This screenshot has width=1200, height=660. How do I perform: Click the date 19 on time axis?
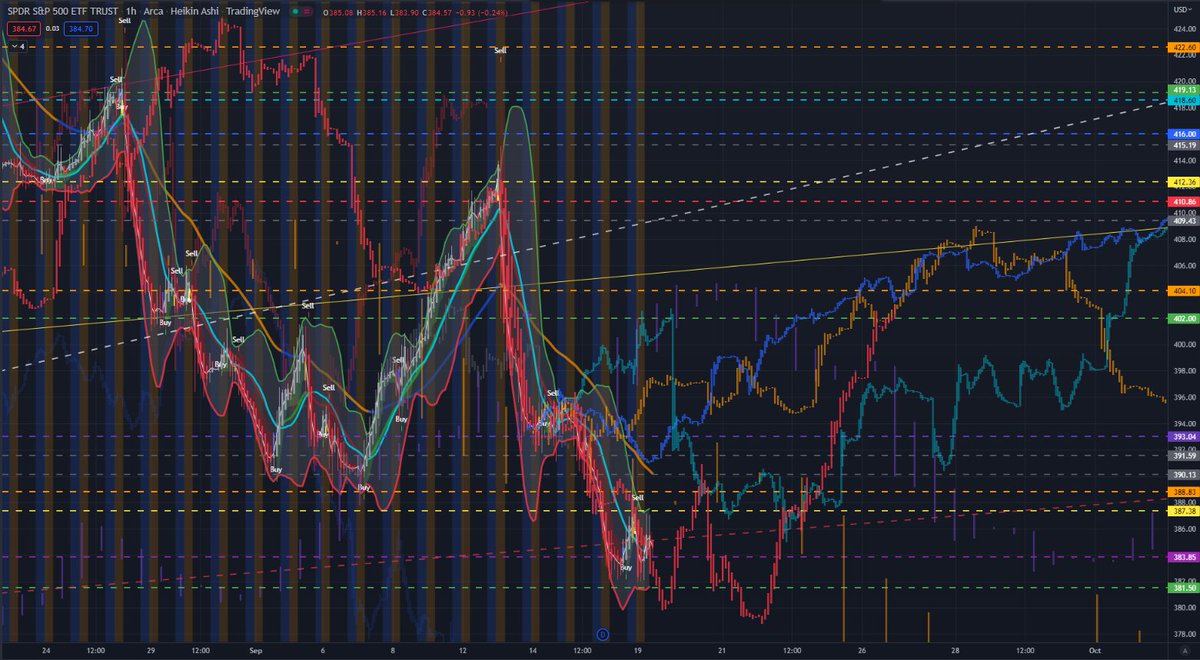(x=638, y=649)
